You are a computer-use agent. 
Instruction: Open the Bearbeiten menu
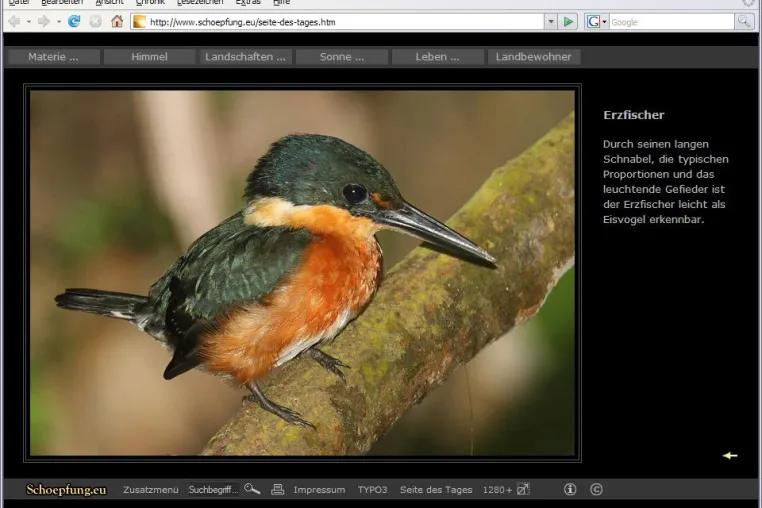[x=62, y=2]
